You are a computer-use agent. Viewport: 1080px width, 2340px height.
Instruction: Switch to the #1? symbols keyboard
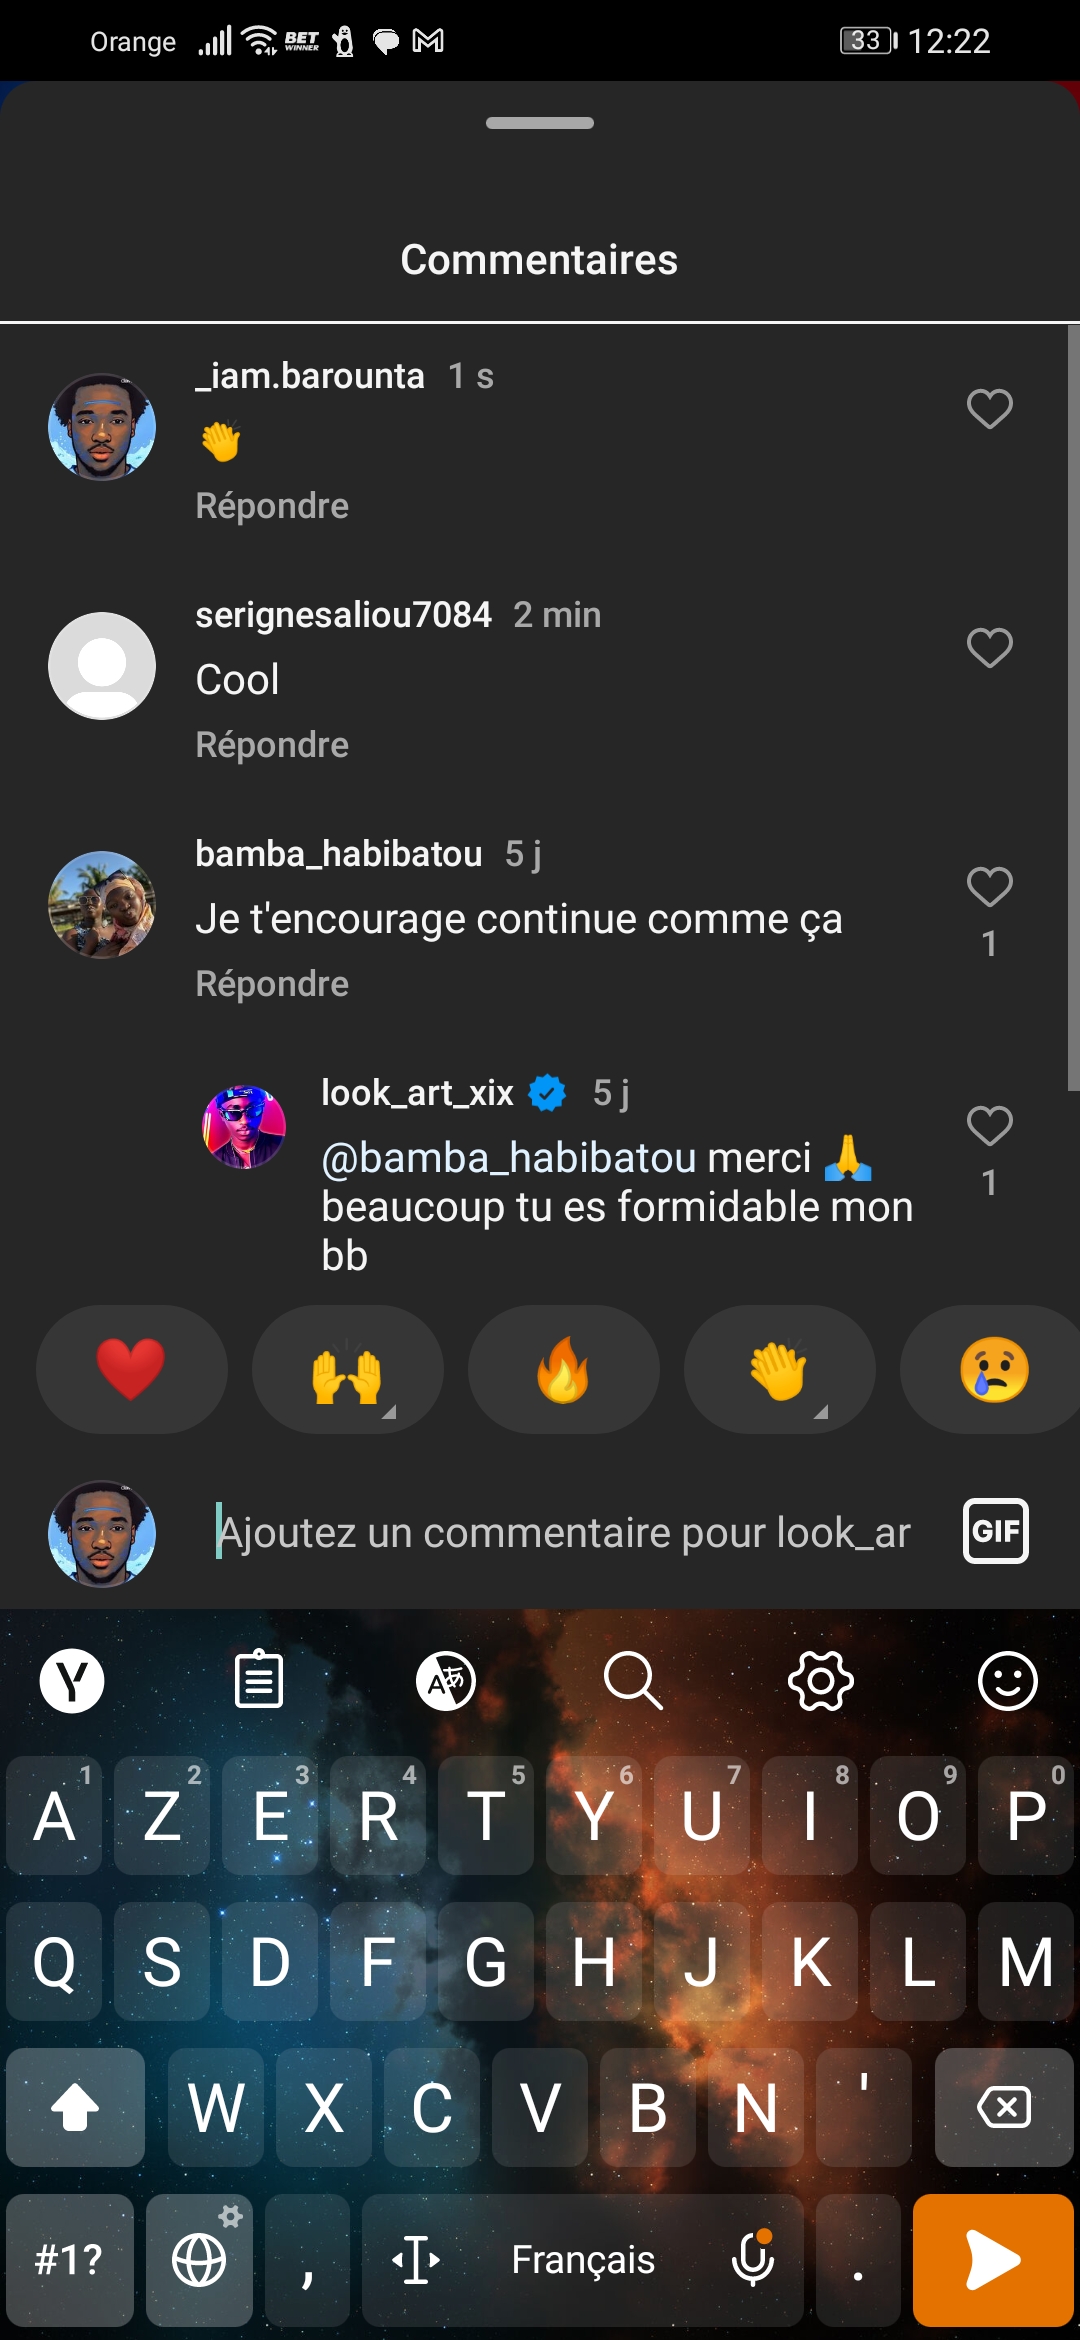pyautogui.click(x=69, y=2260)
